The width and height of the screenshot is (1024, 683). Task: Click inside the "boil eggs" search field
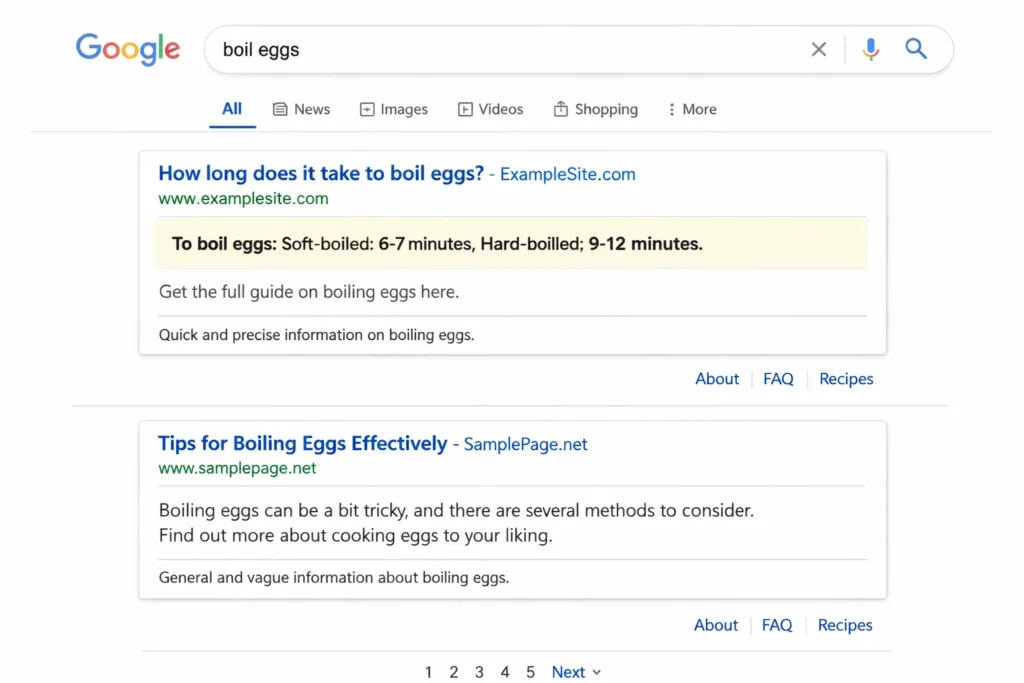click(x=500, y=50)
